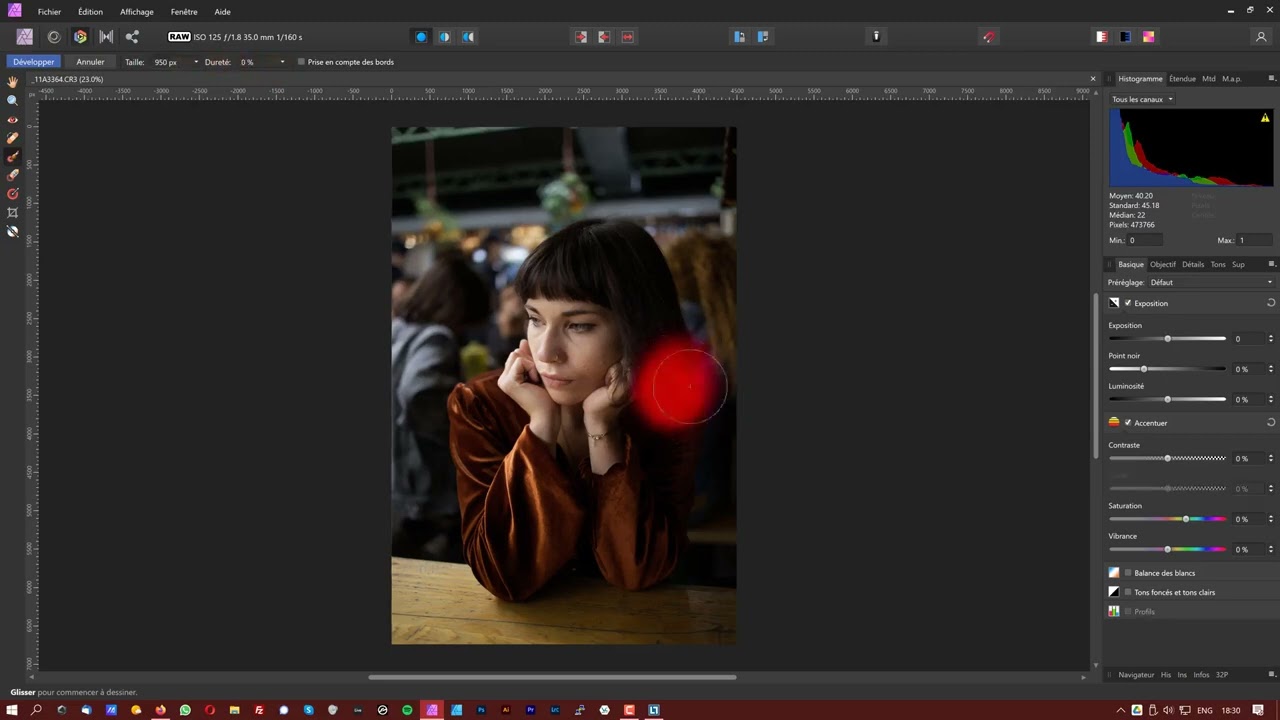The width and height of the screenshot is (1280, 720).
Task: Adjust the Exposition slider
Action: point(1167,339)
